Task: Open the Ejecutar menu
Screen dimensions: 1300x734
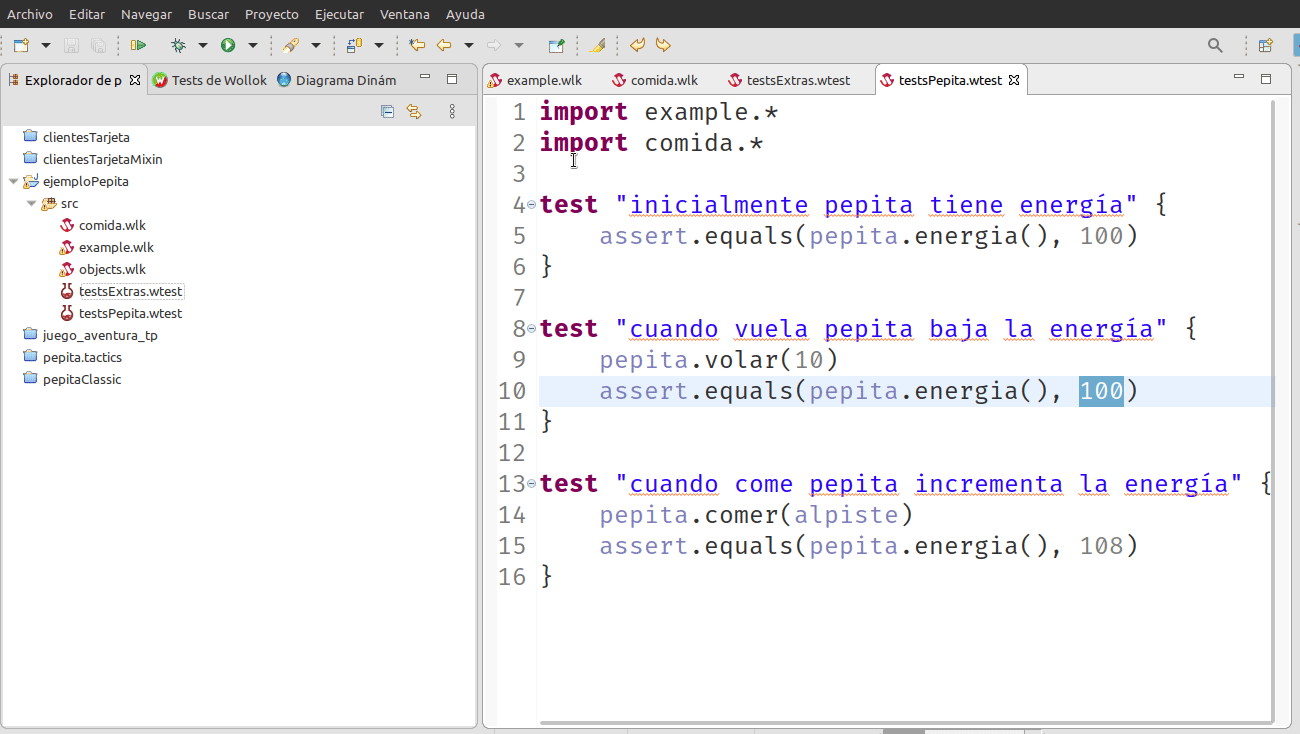Action: point(339,15)
